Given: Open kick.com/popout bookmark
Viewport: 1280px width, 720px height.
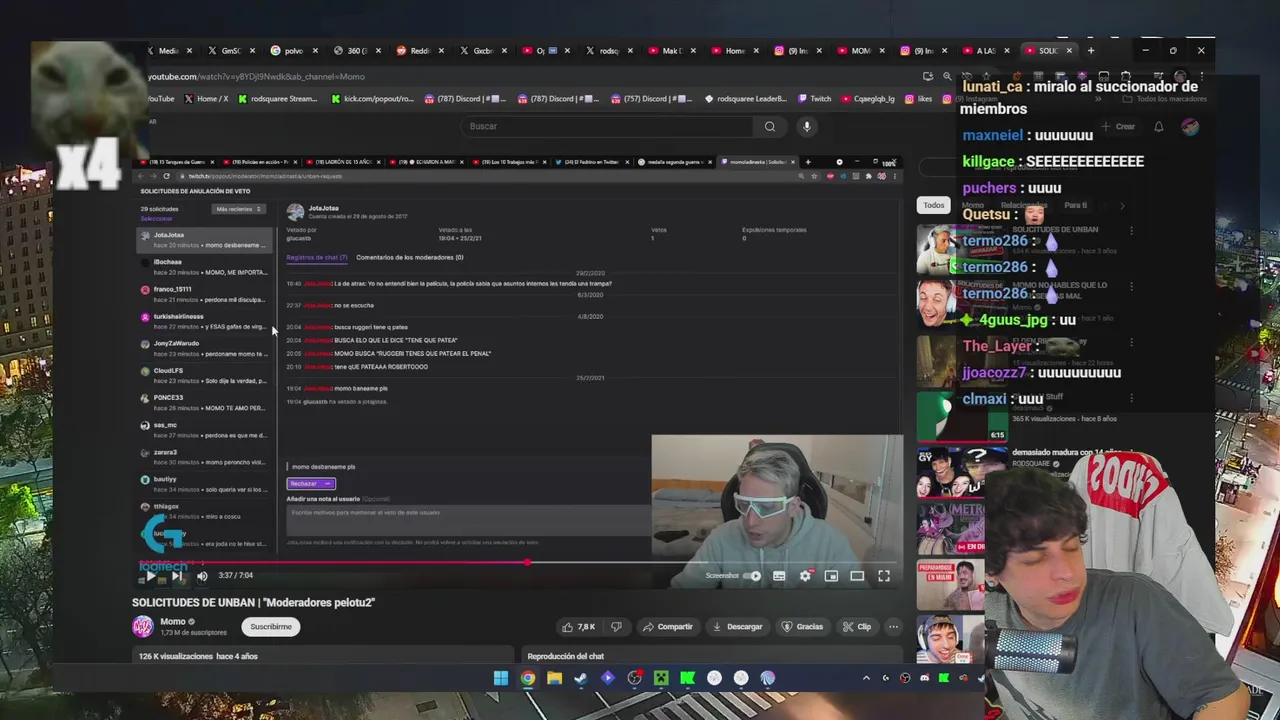Looking at the screenshot, I should point(372,99).
